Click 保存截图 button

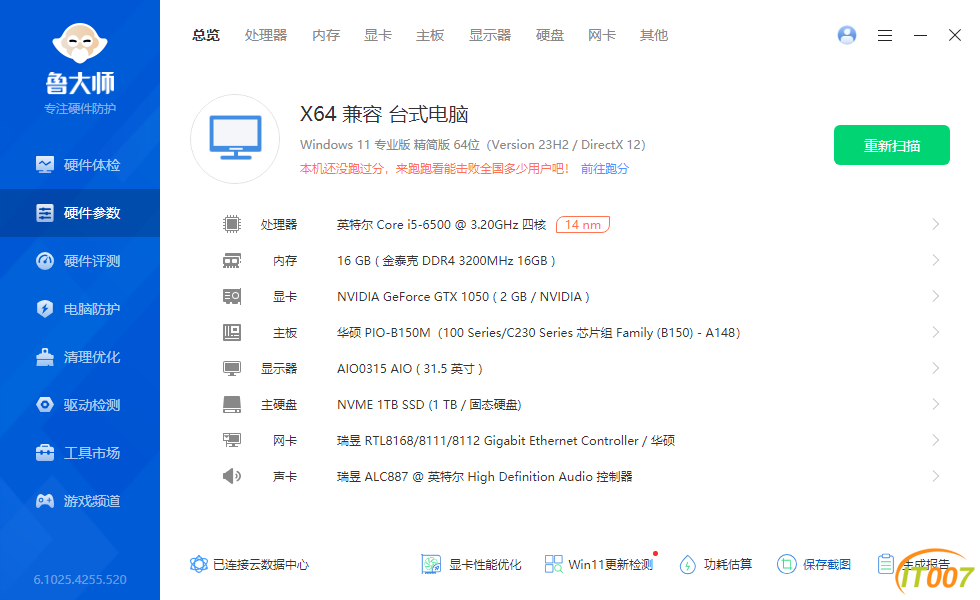point(814,564)
